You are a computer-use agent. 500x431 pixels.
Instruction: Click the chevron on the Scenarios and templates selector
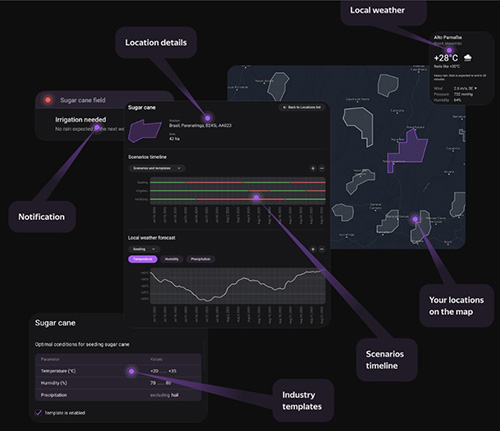pyautogui.click(x=179, y=168)
